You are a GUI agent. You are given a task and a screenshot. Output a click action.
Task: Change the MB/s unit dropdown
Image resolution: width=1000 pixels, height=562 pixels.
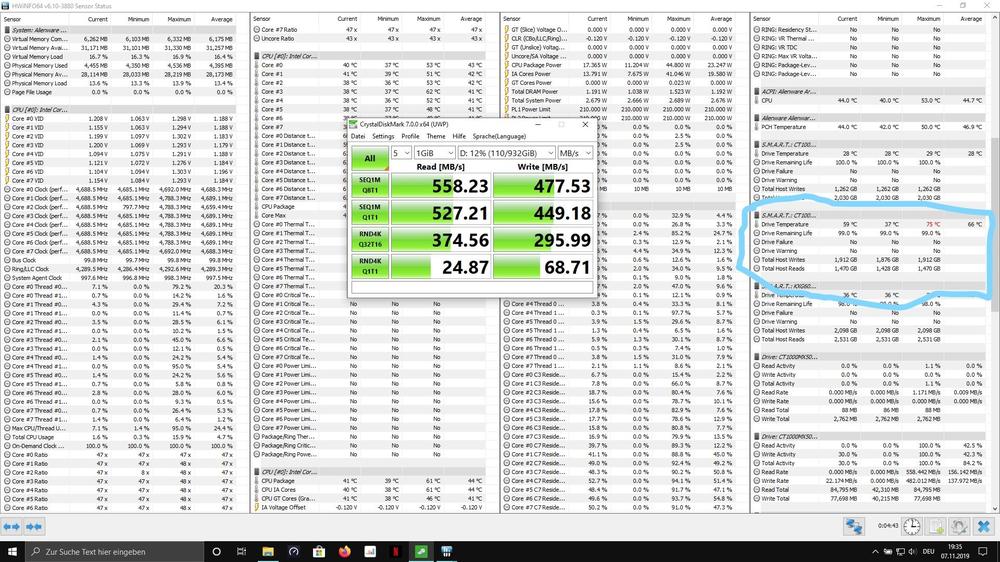[575, 153]
